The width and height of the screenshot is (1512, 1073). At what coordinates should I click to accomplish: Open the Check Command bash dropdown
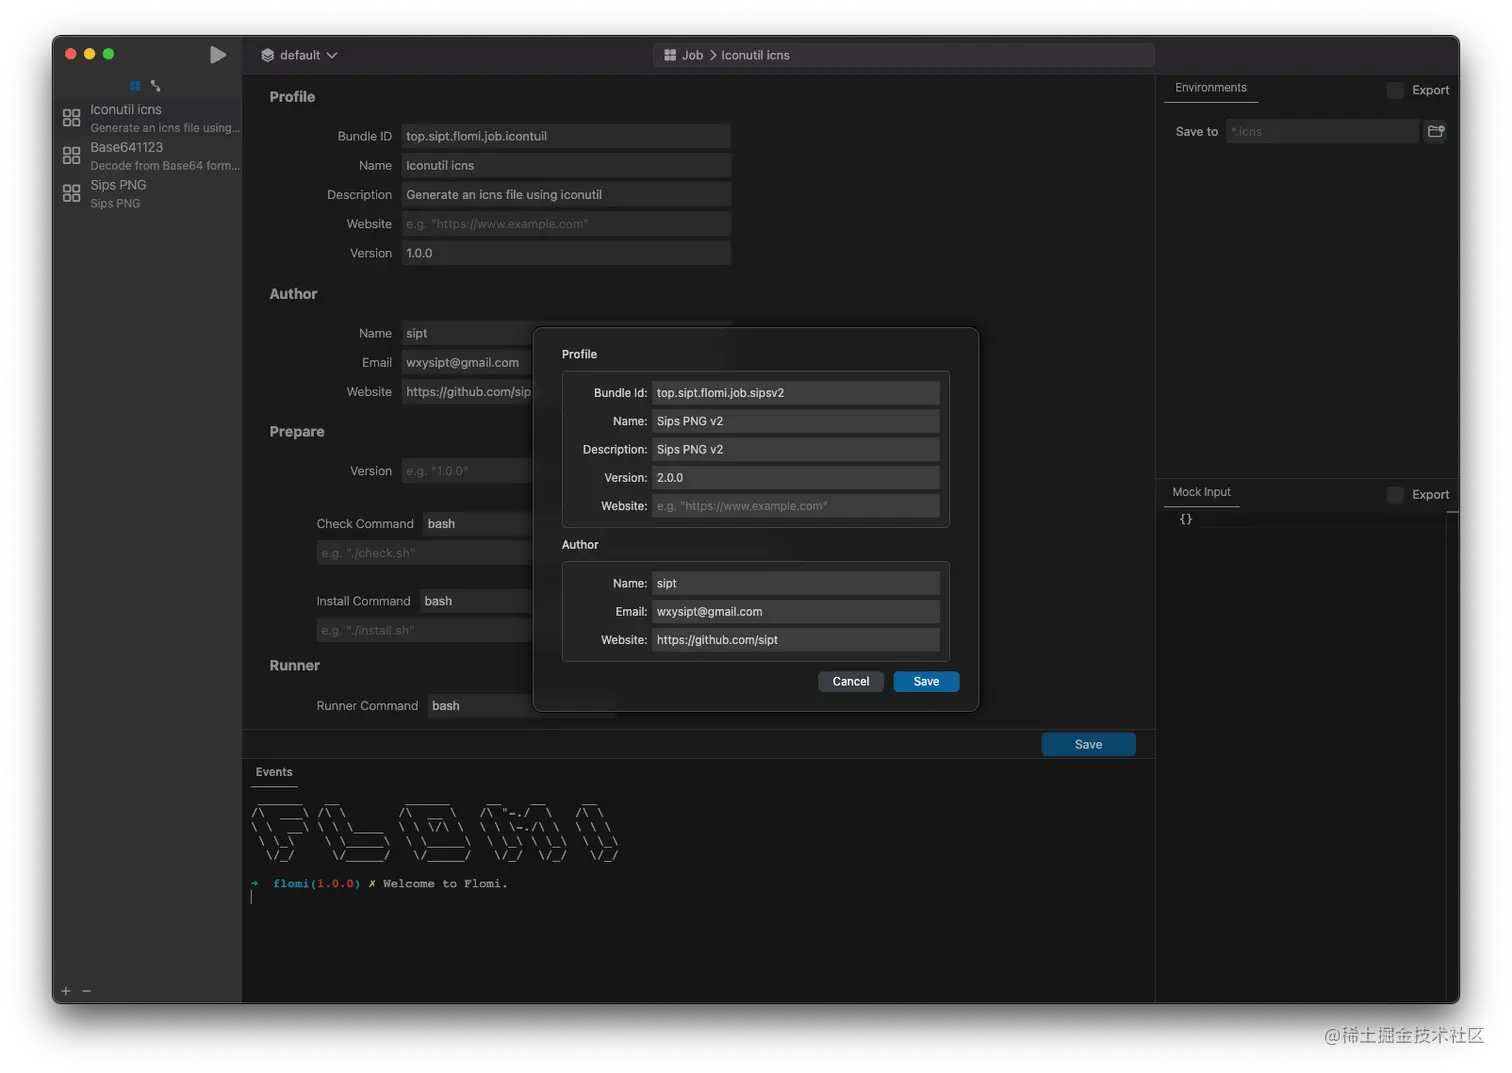477,524
